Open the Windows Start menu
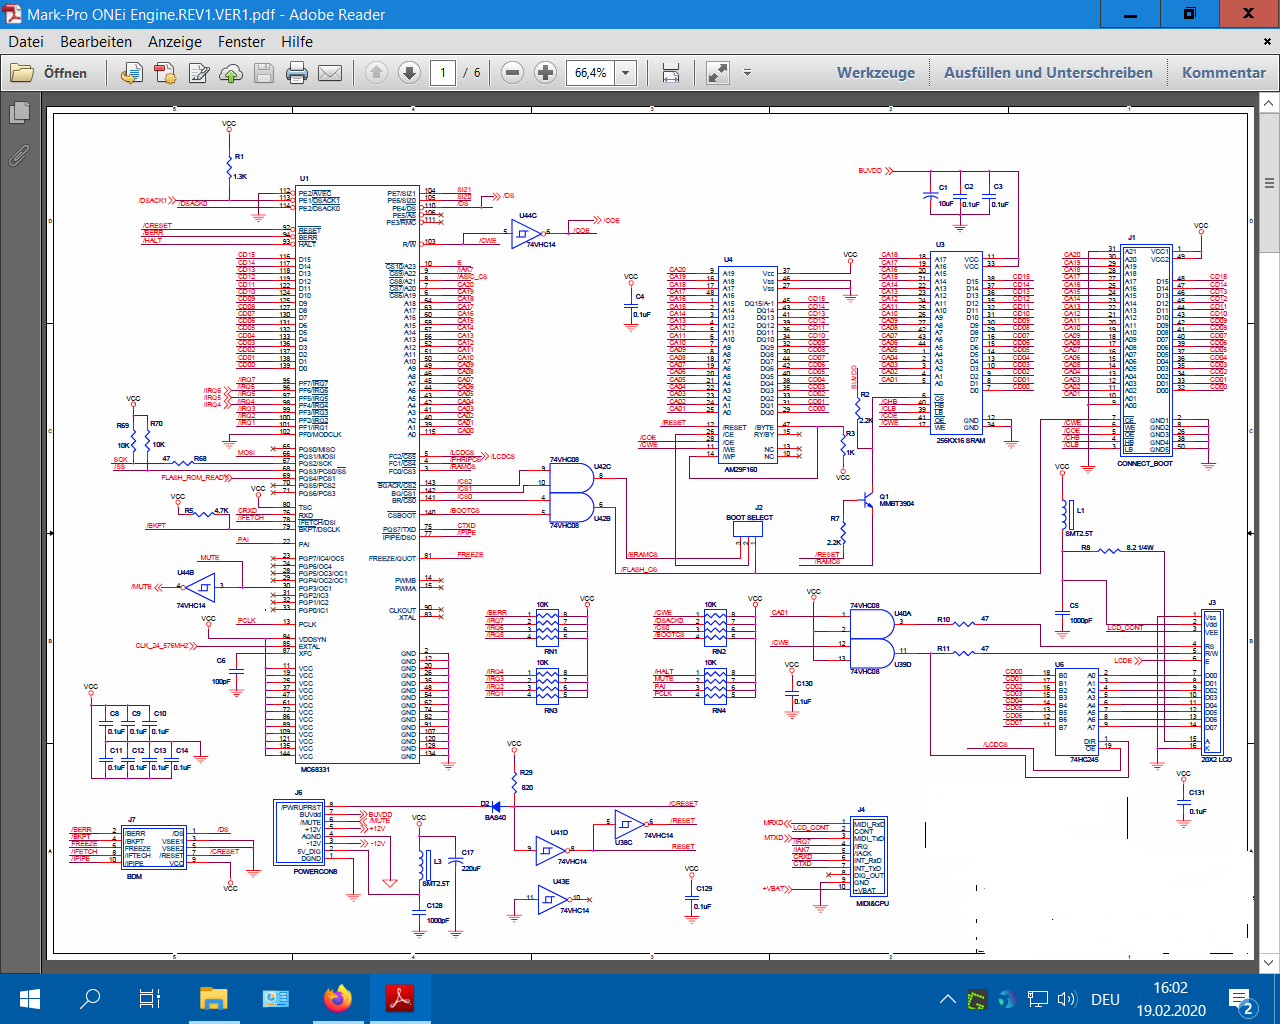 pos(29,999)
